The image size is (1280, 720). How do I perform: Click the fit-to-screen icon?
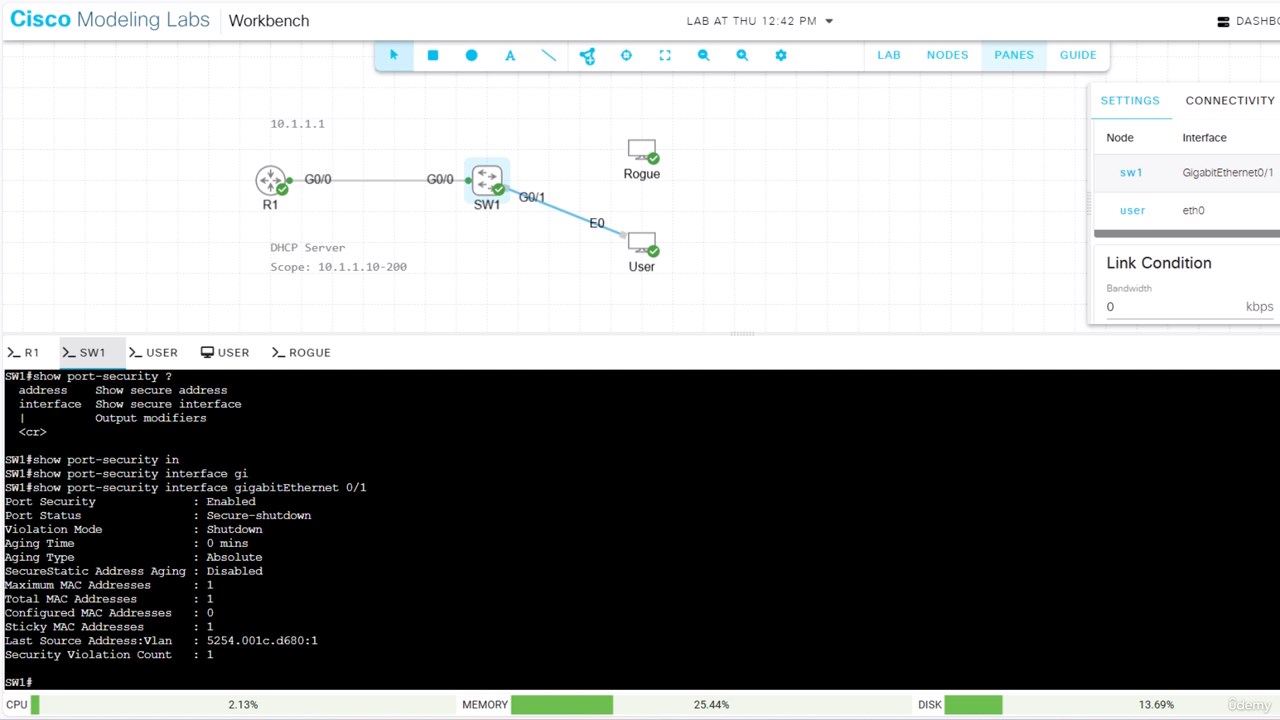tap(665, 55)
